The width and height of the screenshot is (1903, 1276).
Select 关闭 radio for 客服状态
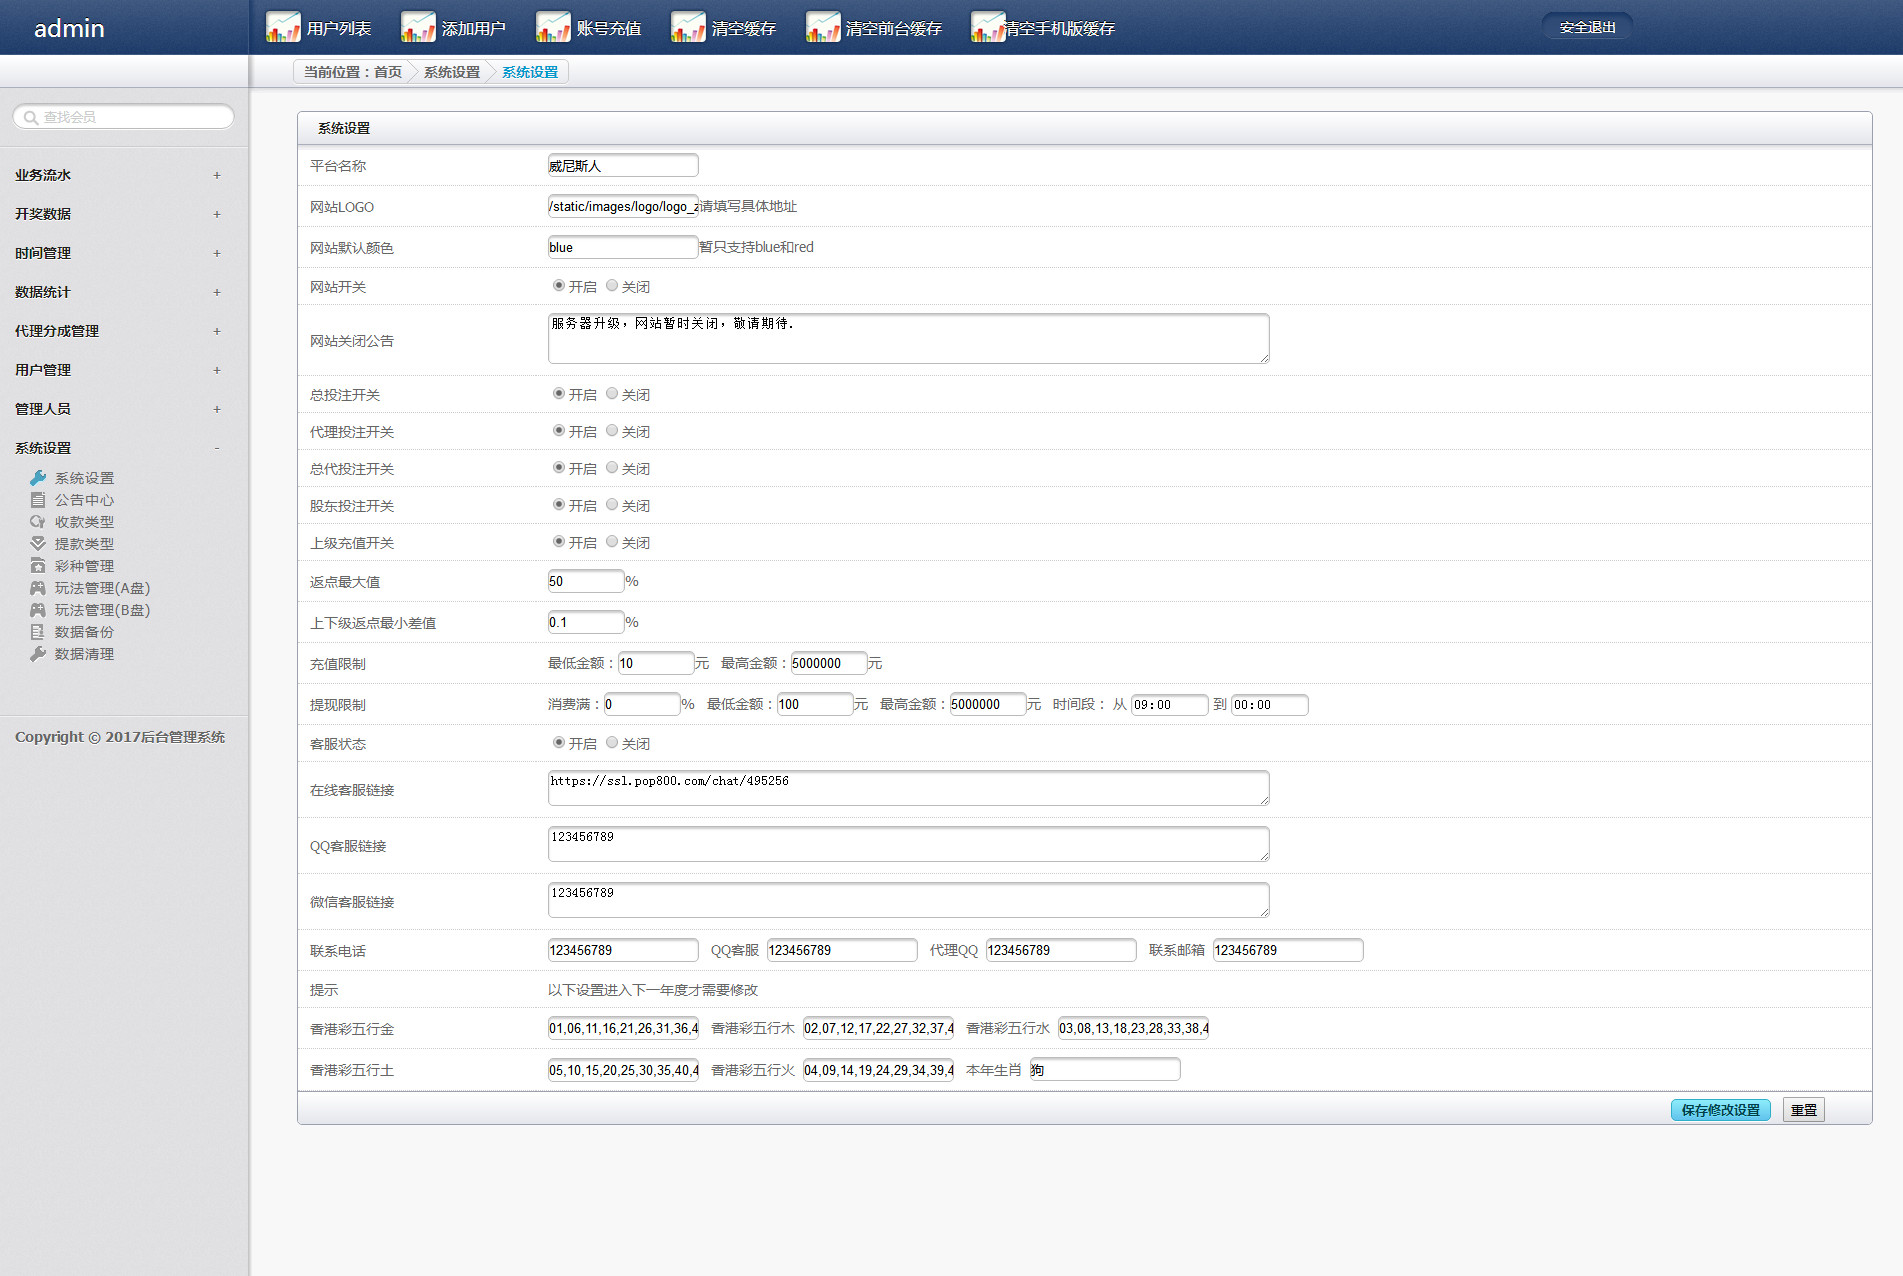[612, 742]
